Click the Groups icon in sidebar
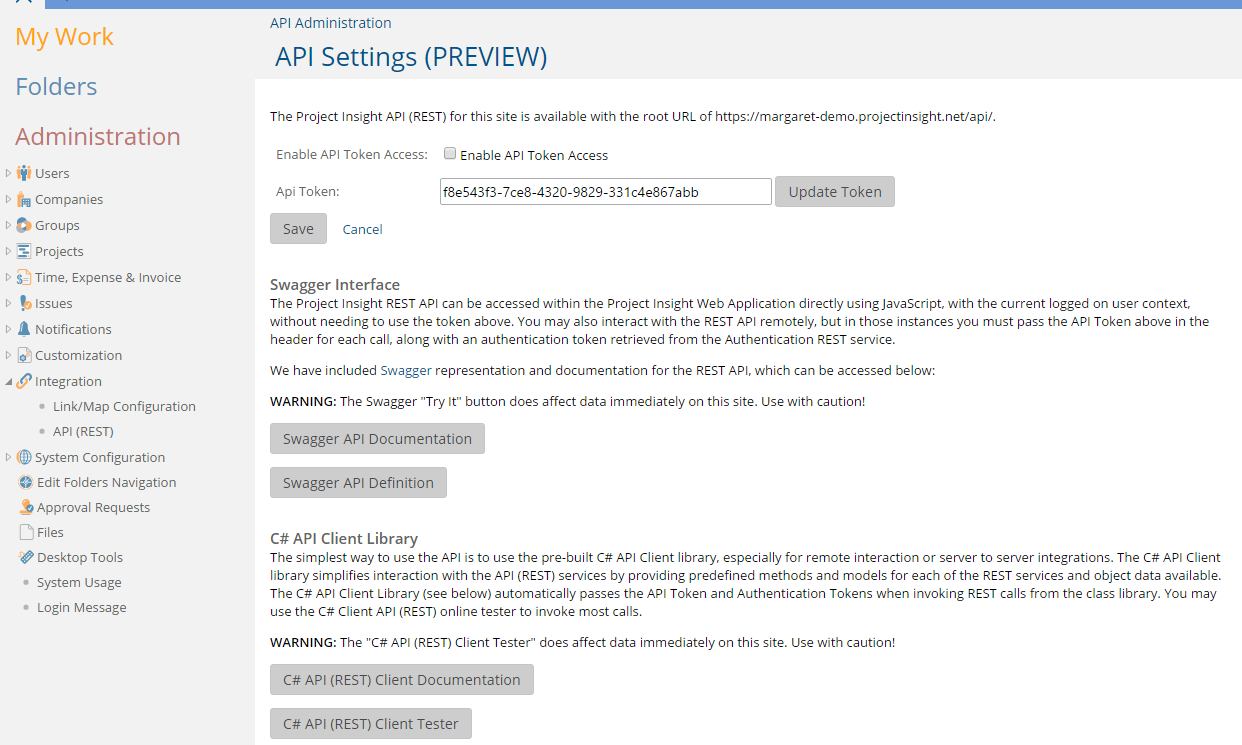This screenshot has height=745, width=1242. 24,225
